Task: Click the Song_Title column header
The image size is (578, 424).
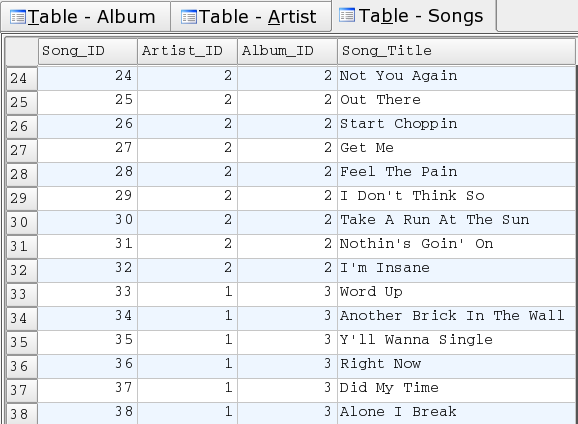Action: 456,51
